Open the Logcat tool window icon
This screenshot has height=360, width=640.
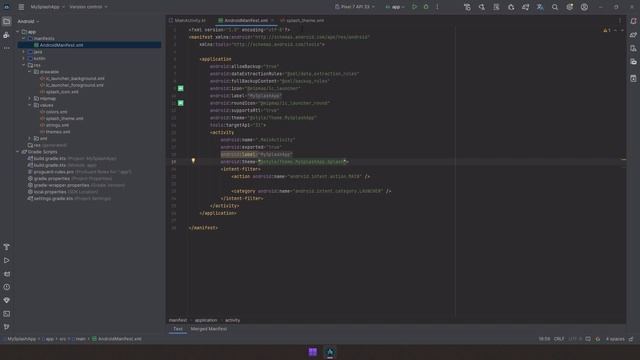click(7, 274)
